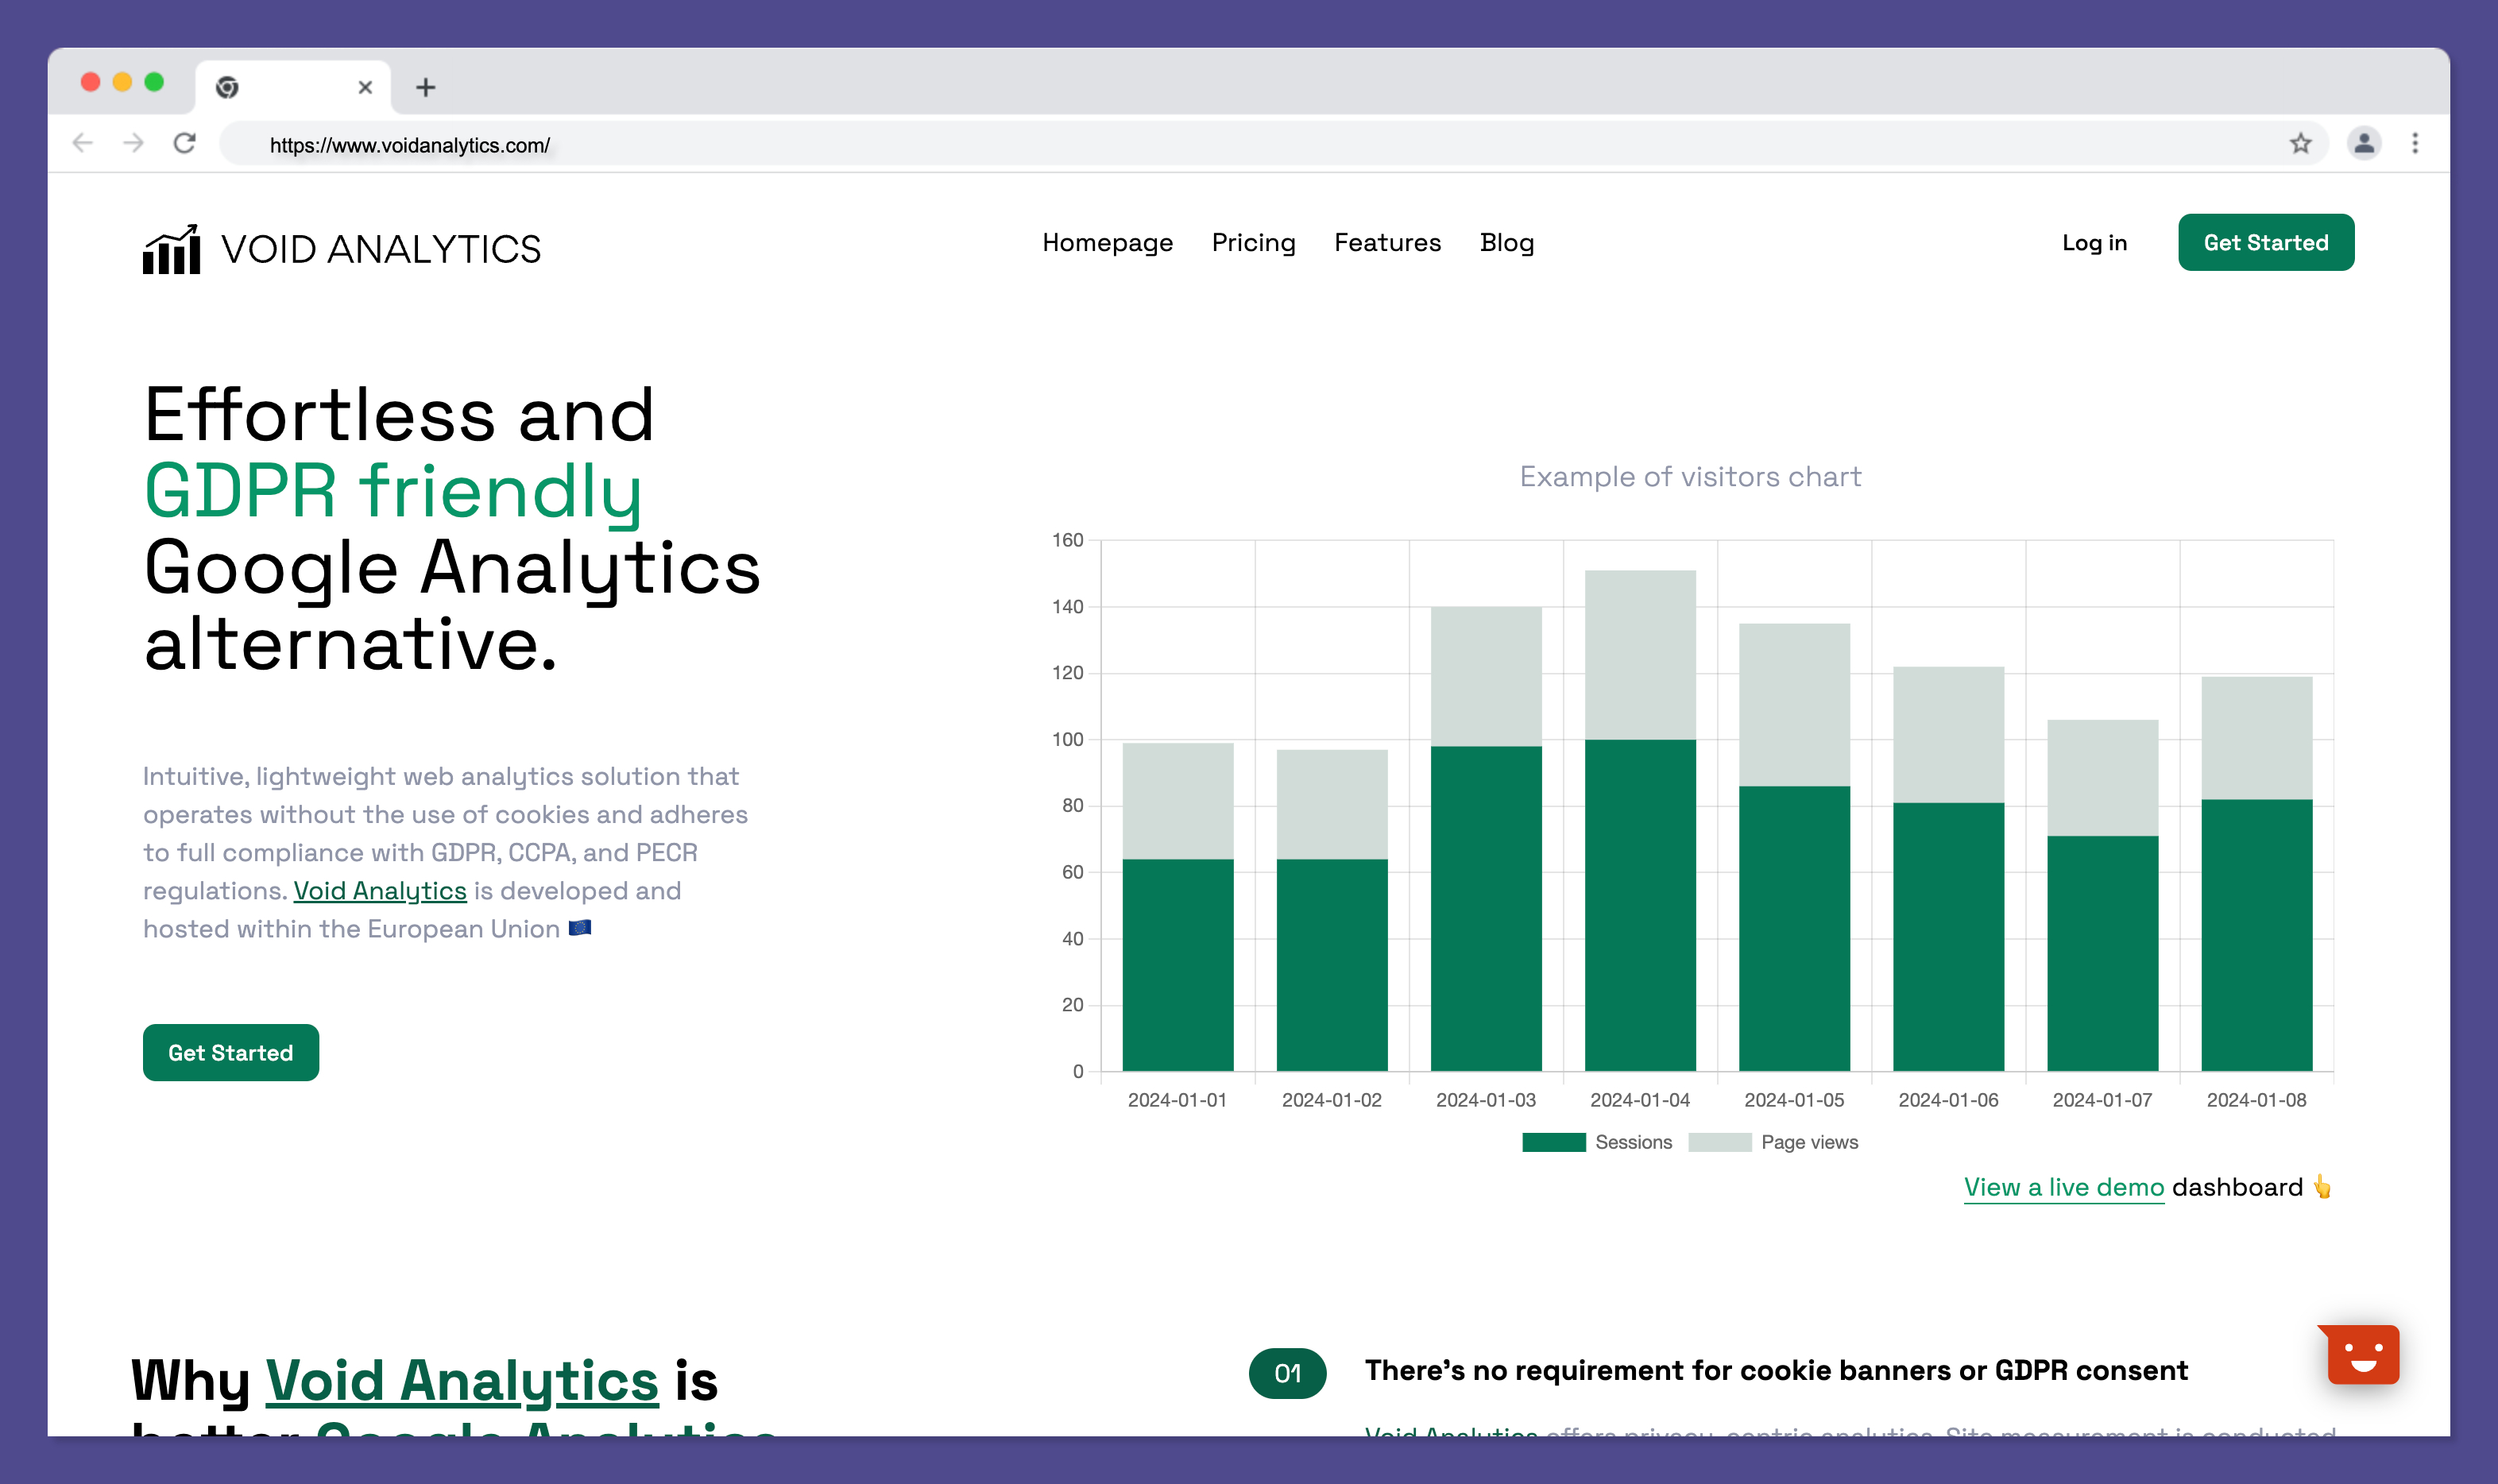This screenshot has height=1484, width=2498.
Task: Click the 2024-01-06 Sessions bar
Action: coord(1948,937)
